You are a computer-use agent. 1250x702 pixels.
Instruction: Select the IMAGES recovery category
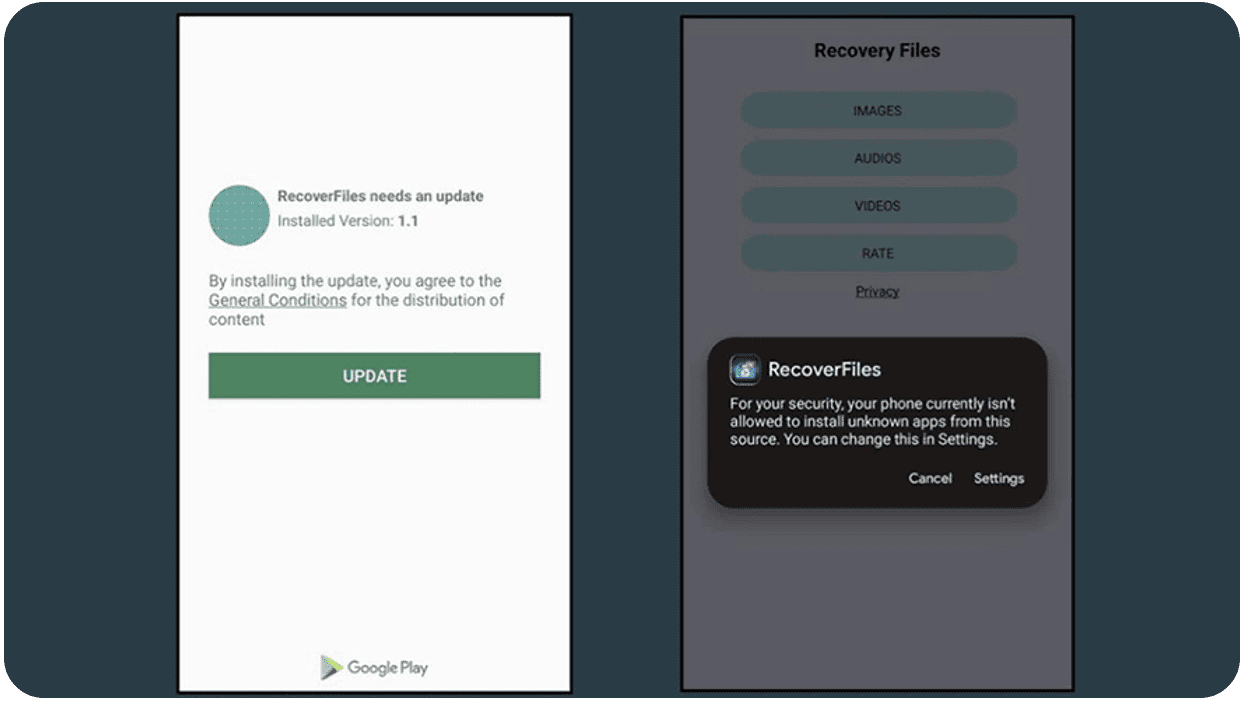(x=877, y=110)
